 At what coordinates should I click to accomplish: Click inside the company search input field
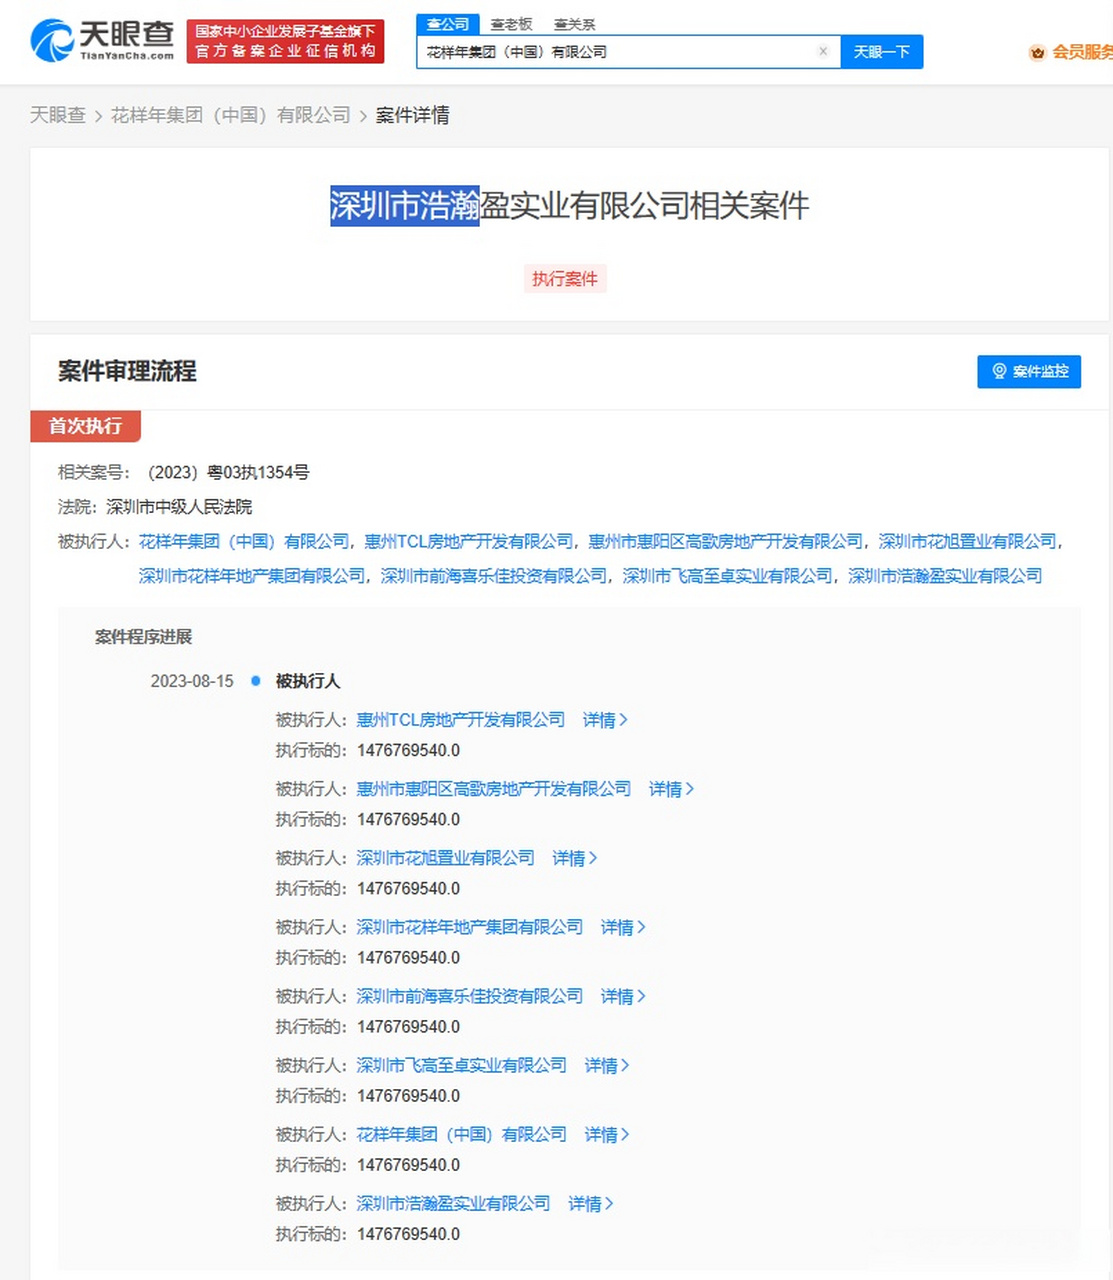(x=620, y=51)
